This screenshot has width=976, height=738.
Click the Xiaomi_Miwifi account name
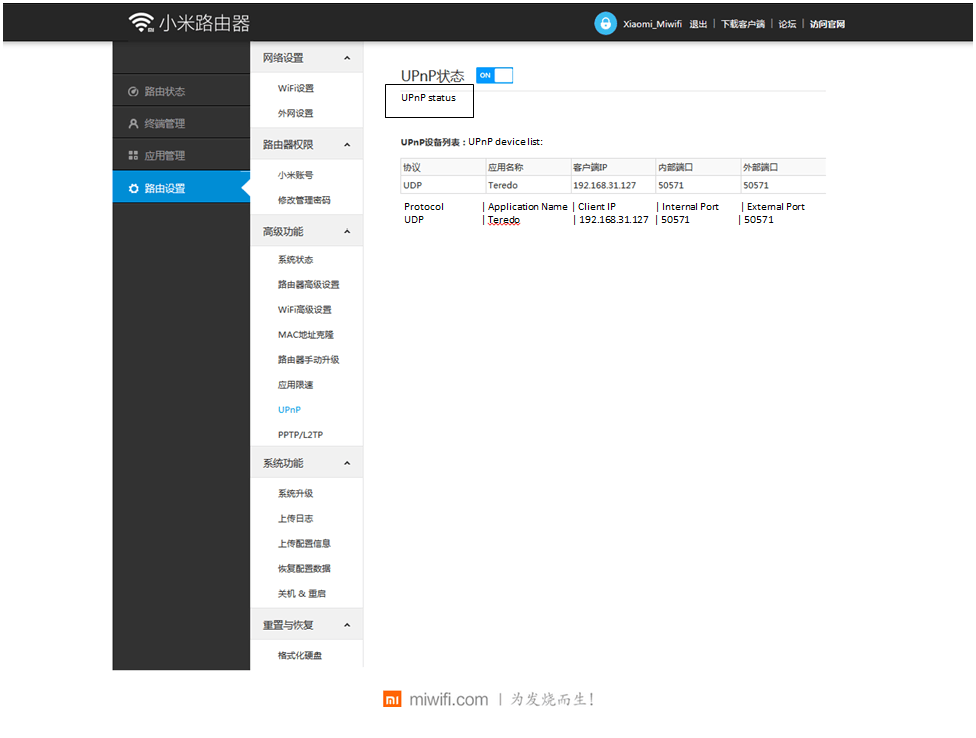[x=652, y=24]
